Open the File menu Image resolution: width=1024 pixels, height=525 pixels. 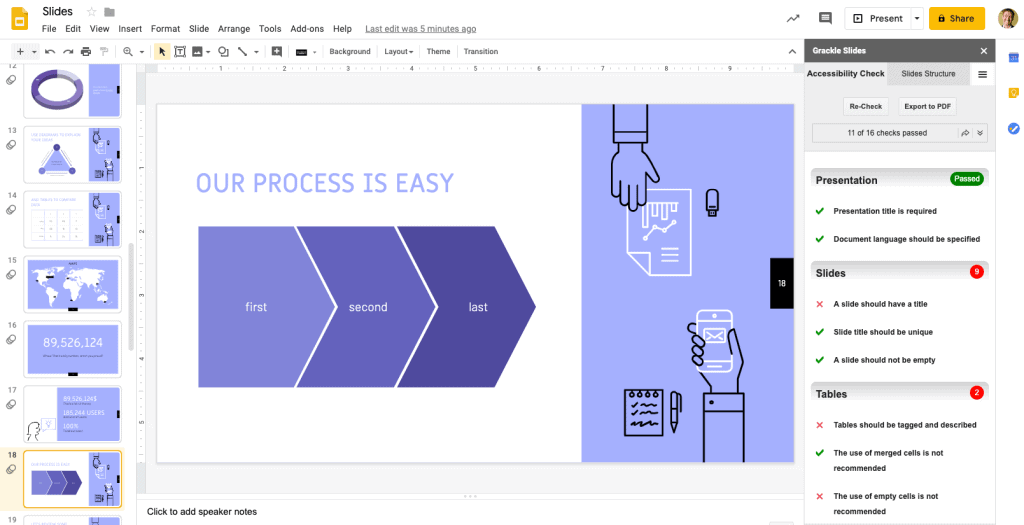[49, 29]
